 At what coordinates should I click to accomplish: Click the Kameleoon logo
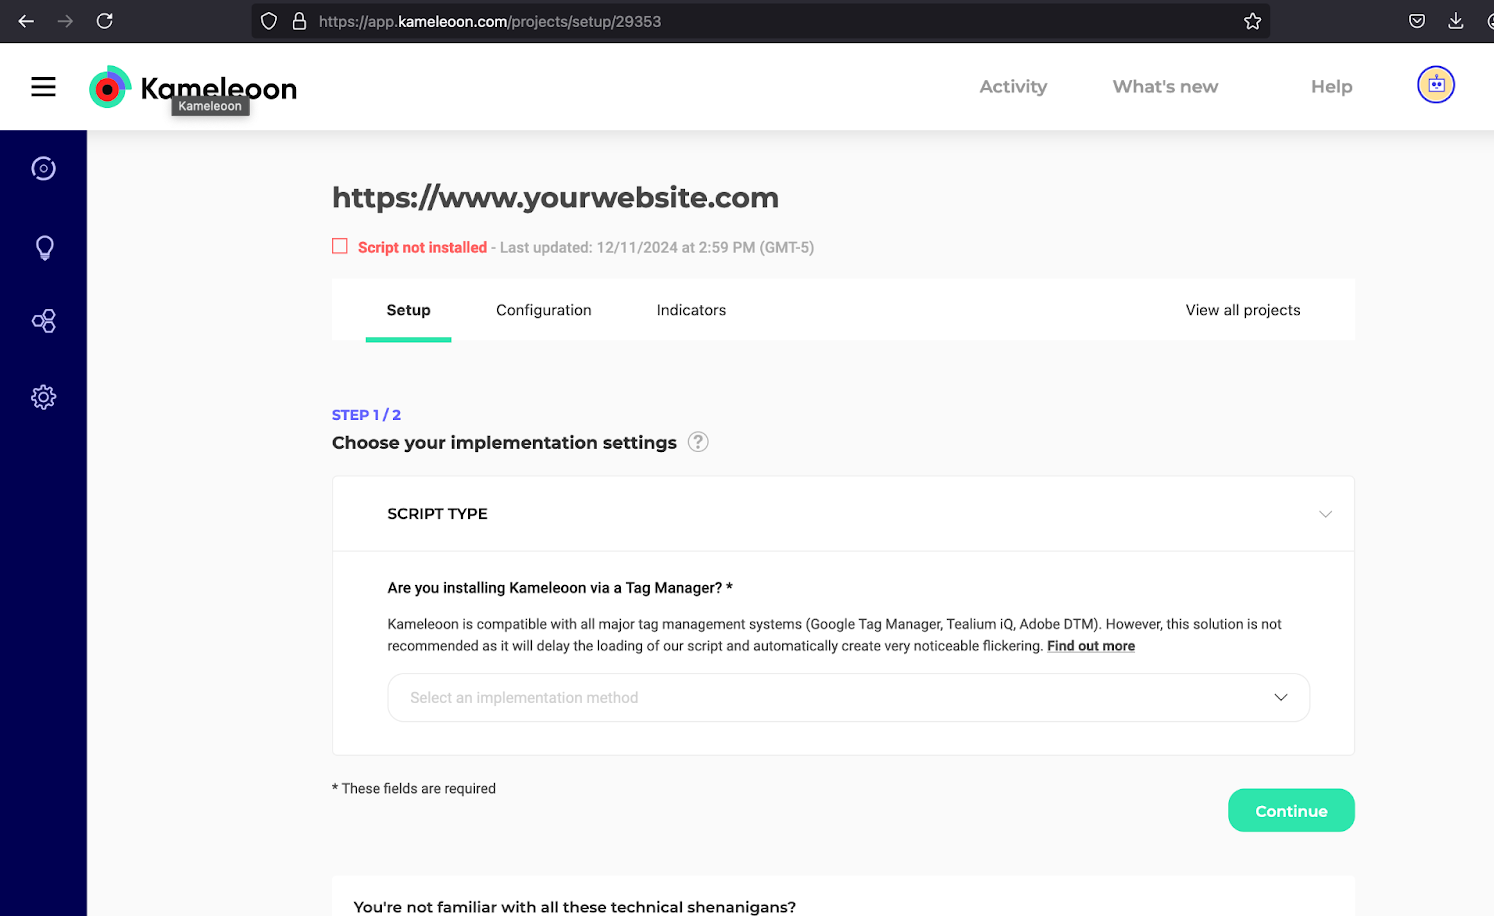(193, 88)
